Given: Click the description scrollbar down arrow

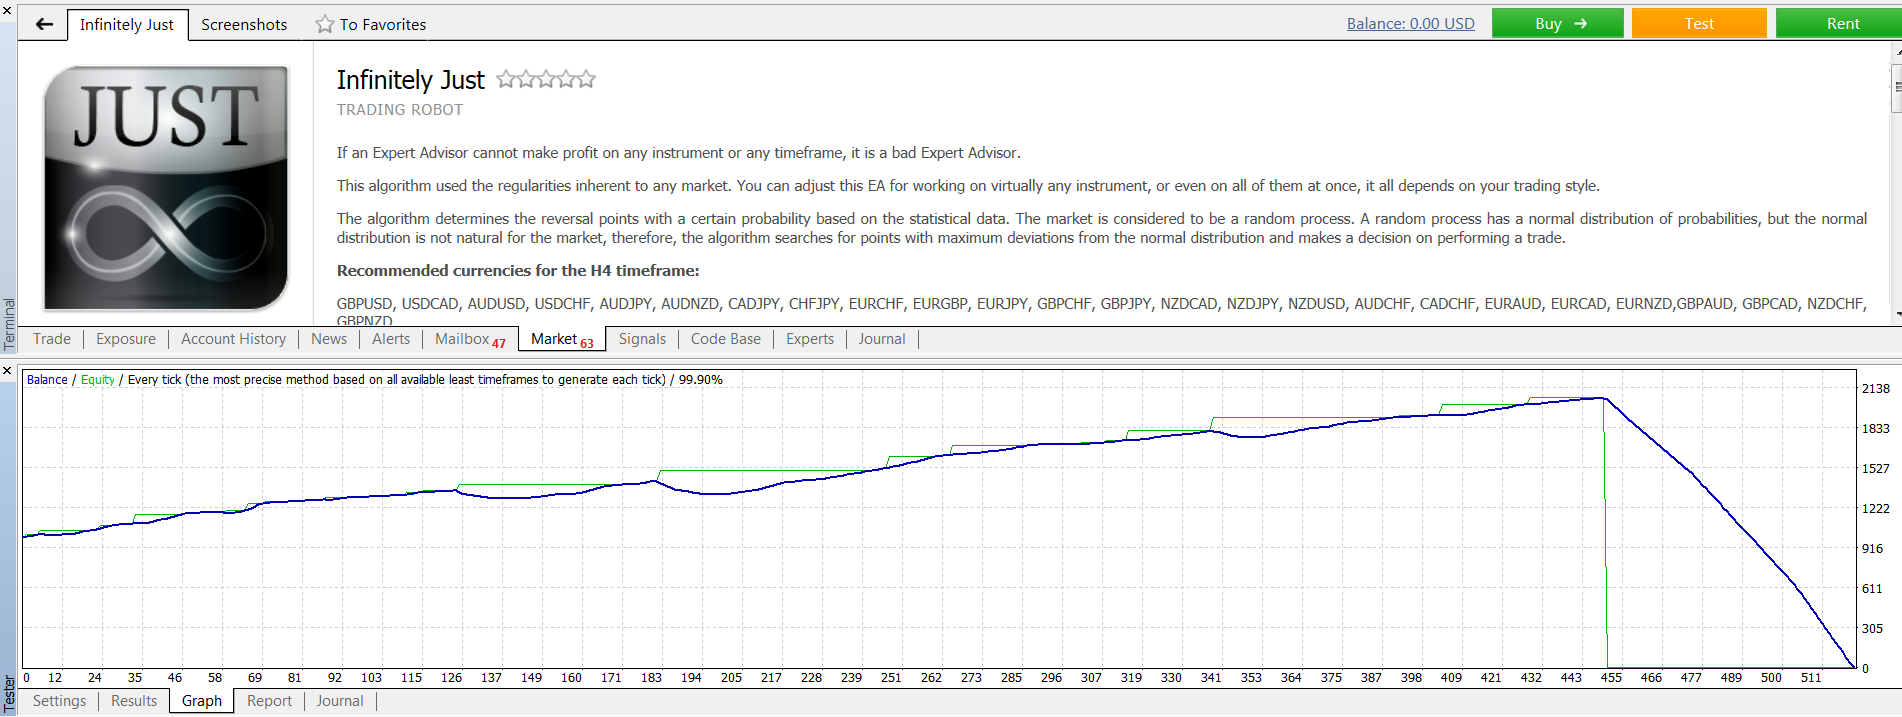Looking at the screenshot, I should click(x=1896, y=315).
